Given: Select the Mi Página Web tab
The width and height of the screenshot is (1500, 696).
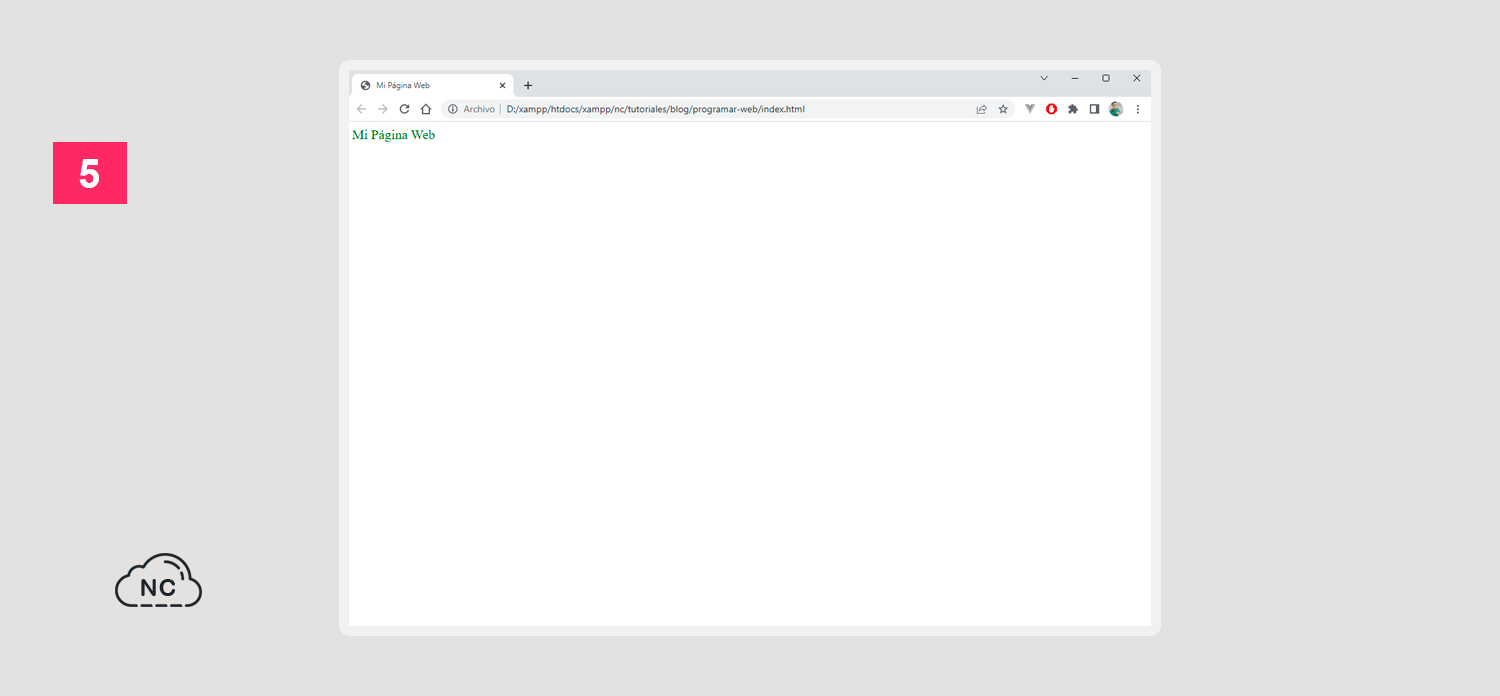Looking at the screenshot, I should (x=432, y=85).
